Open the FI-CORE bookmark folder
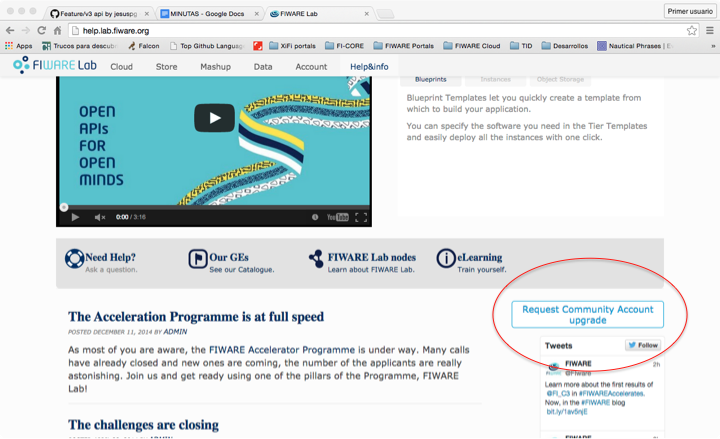The image size is (720, 439). click(x=344, y=46)
